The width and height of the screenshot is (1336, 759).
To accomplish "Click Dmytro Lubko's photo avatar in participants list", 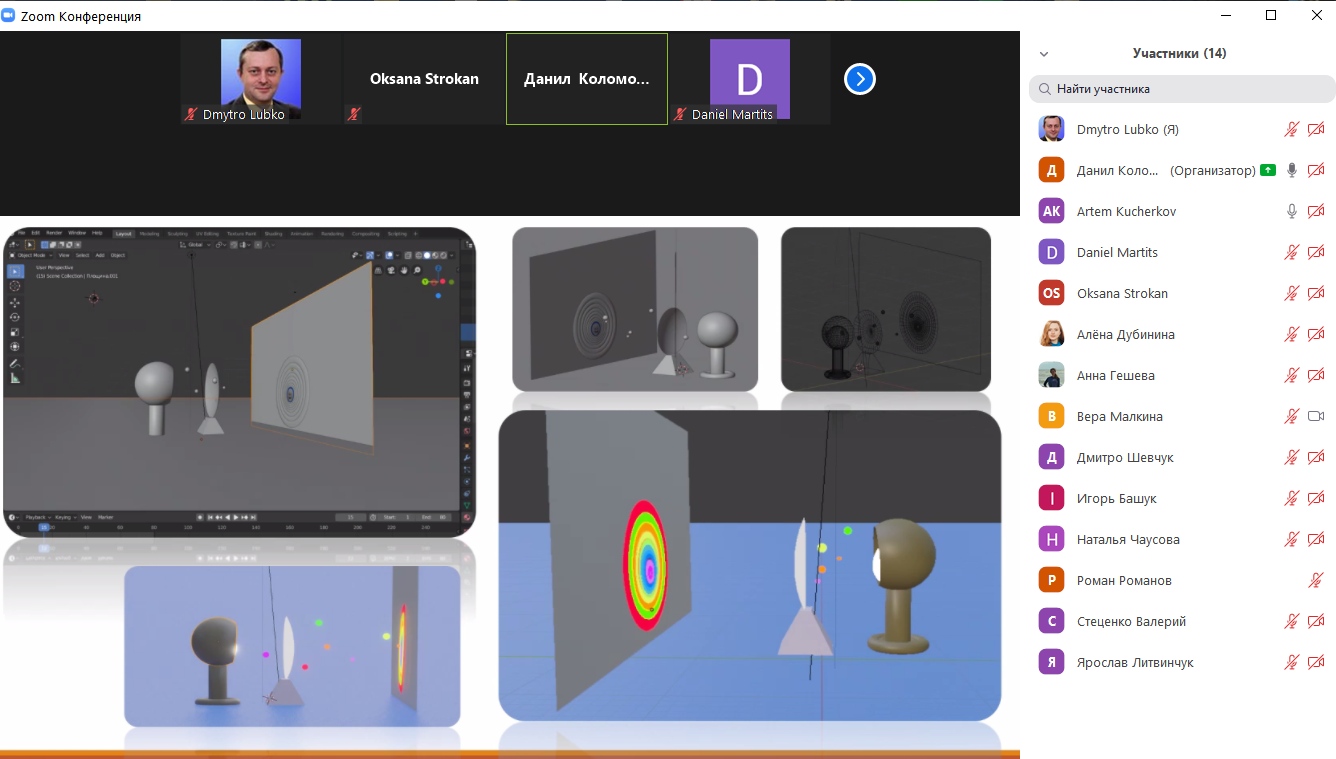I will (1051, 129).
